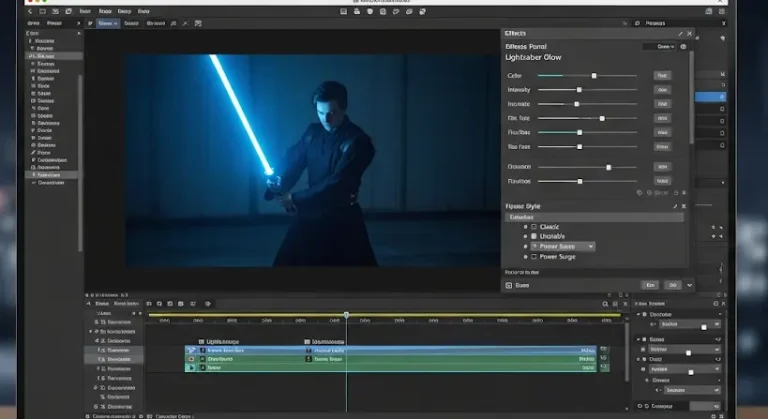Click the timeline's vertical scrollbar
The height and width of the screenshot is (419, 768).
click(626, 350)
